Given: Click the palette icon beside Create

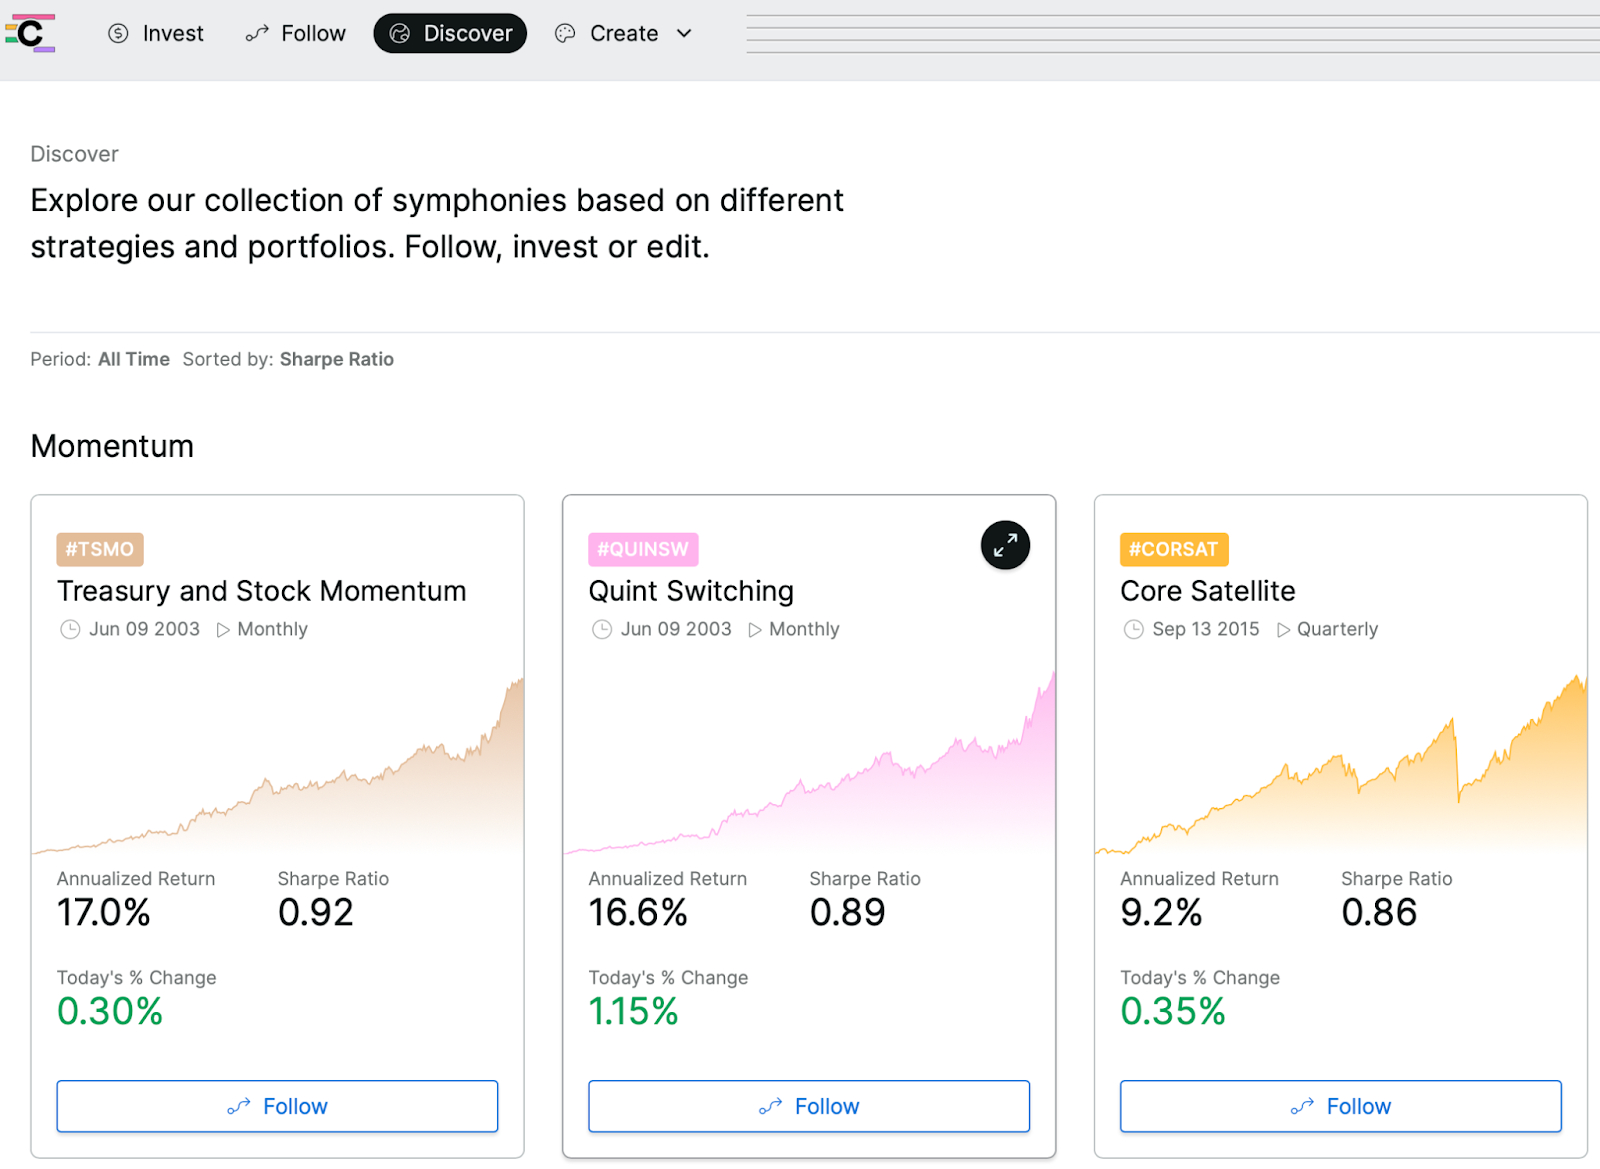Looking at the screenshot, I should (565, 33).
